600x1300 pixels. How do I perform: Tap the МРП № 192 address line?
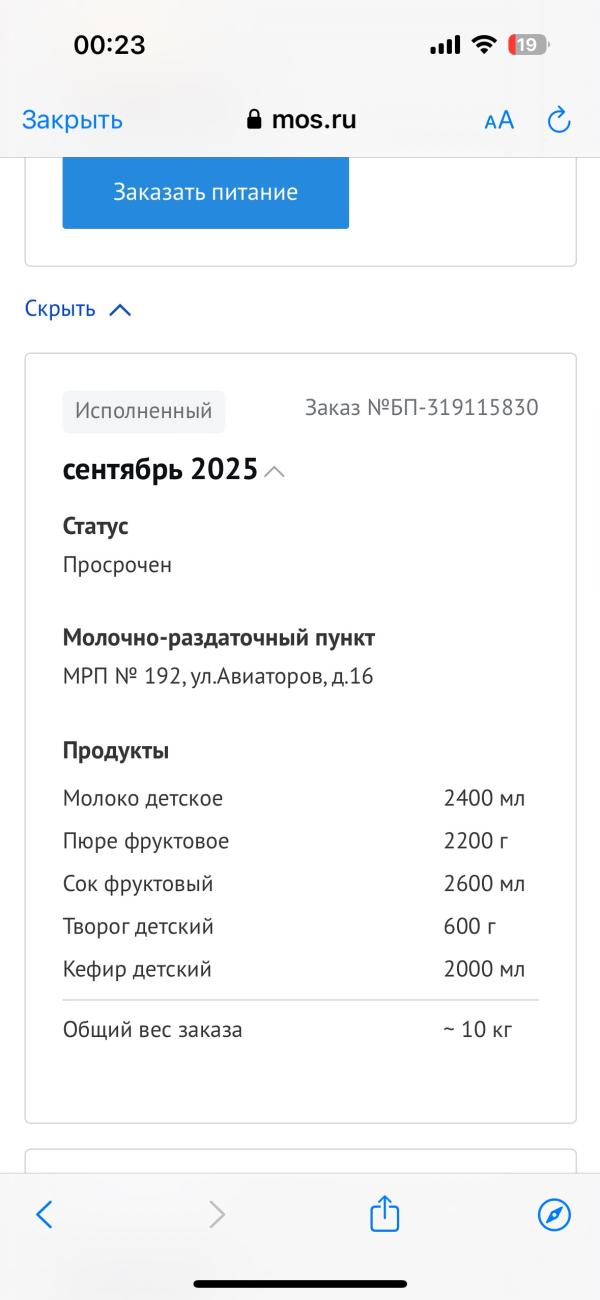(x=218, y=676)
